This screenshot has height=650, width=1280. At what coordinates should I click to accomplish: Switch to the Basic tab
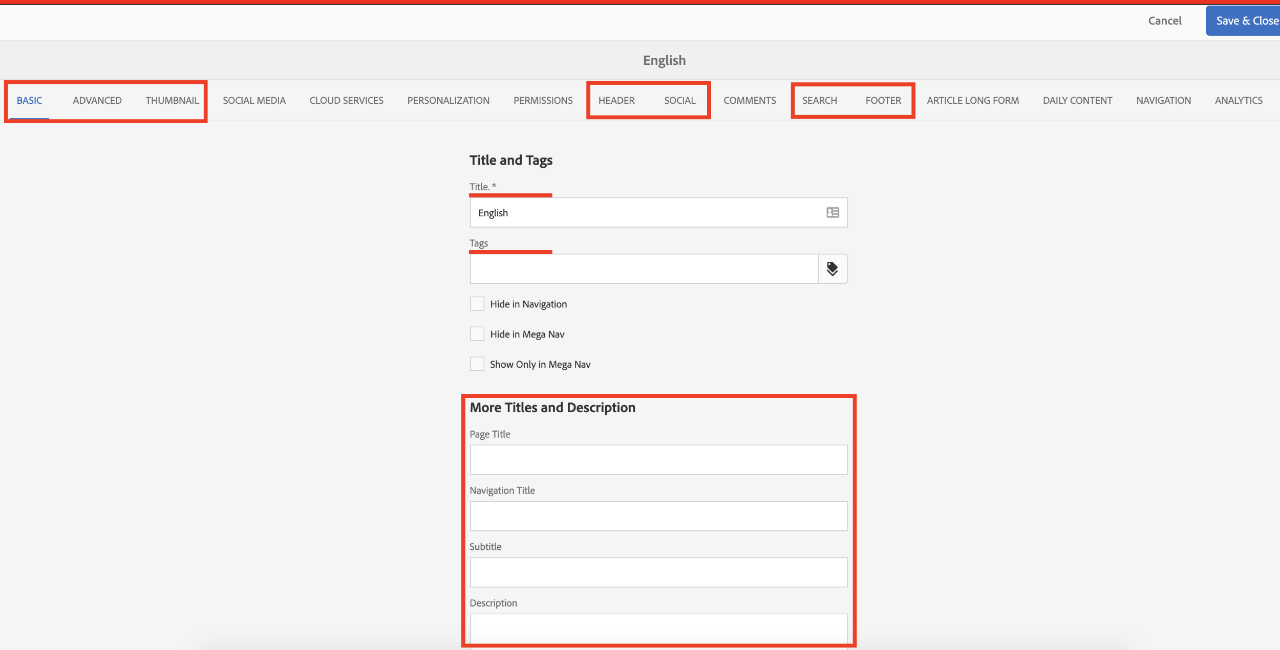(29, 101)
